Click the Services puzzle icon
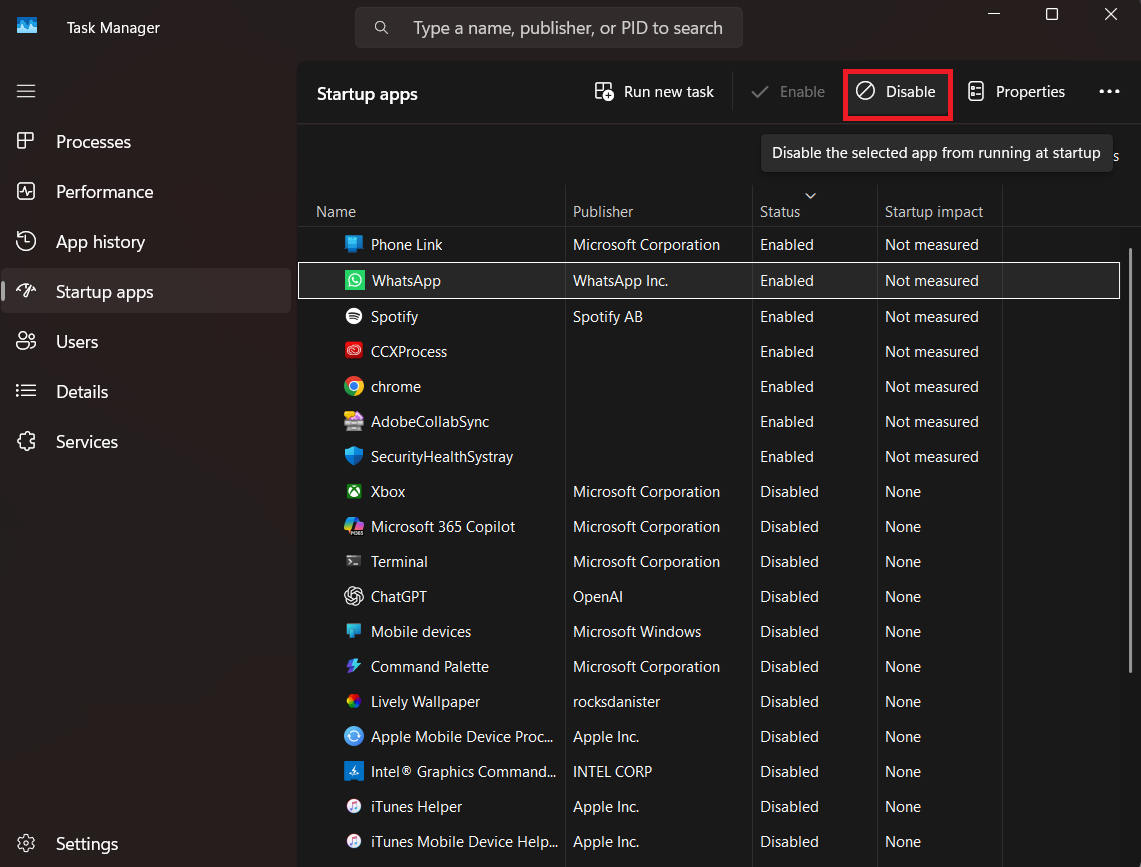The width and height of the screenshot is (1141, 867). pyautogui.click(x=26, y=441)
